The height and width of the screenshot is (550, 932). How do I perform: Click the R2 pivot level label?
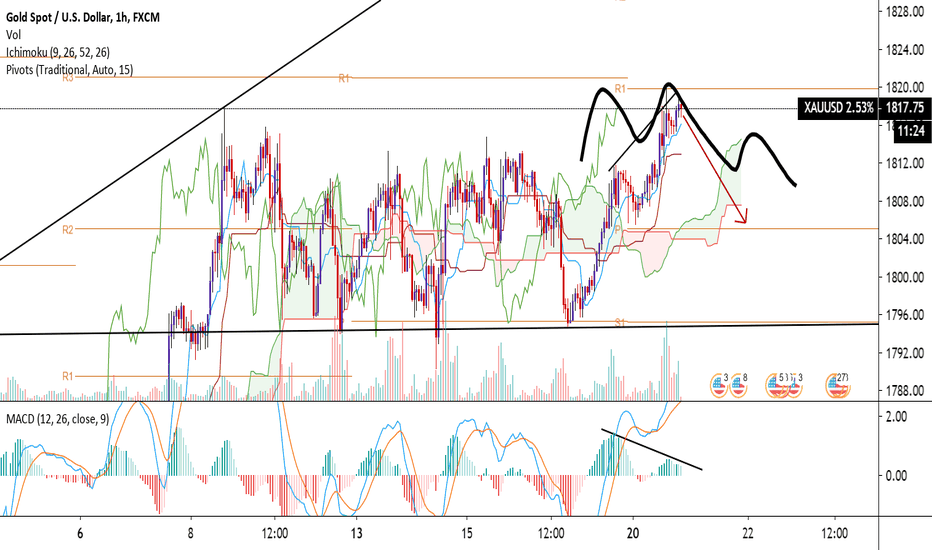[68, 230]
